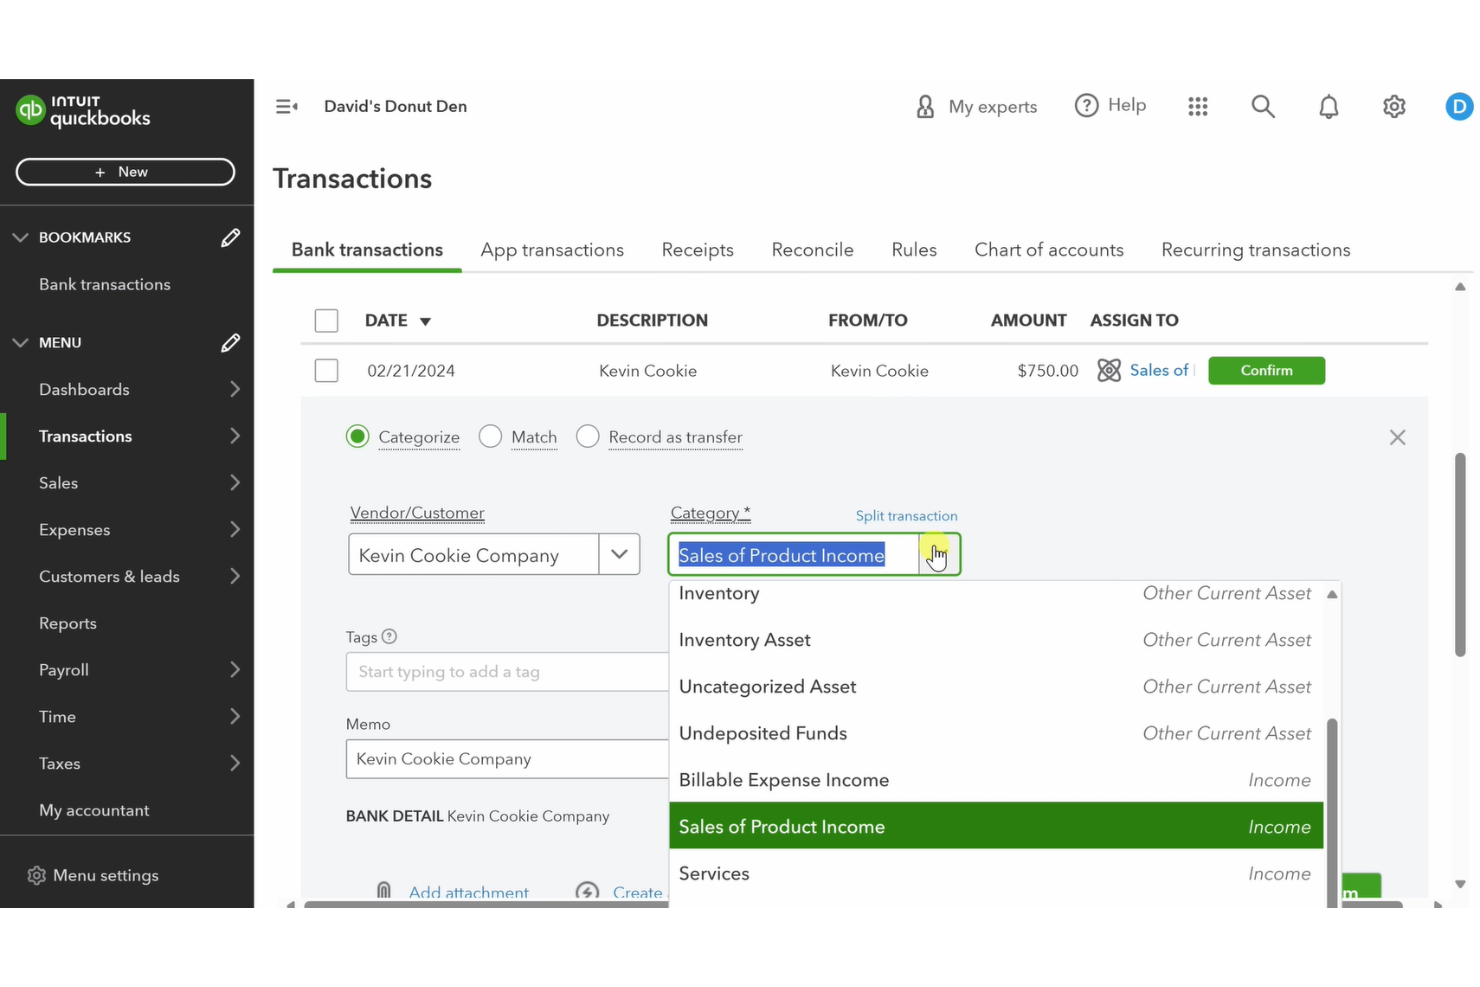Toggle the DATE column sort arrow
Screen dimensions: 1480x987
(425, 321)
